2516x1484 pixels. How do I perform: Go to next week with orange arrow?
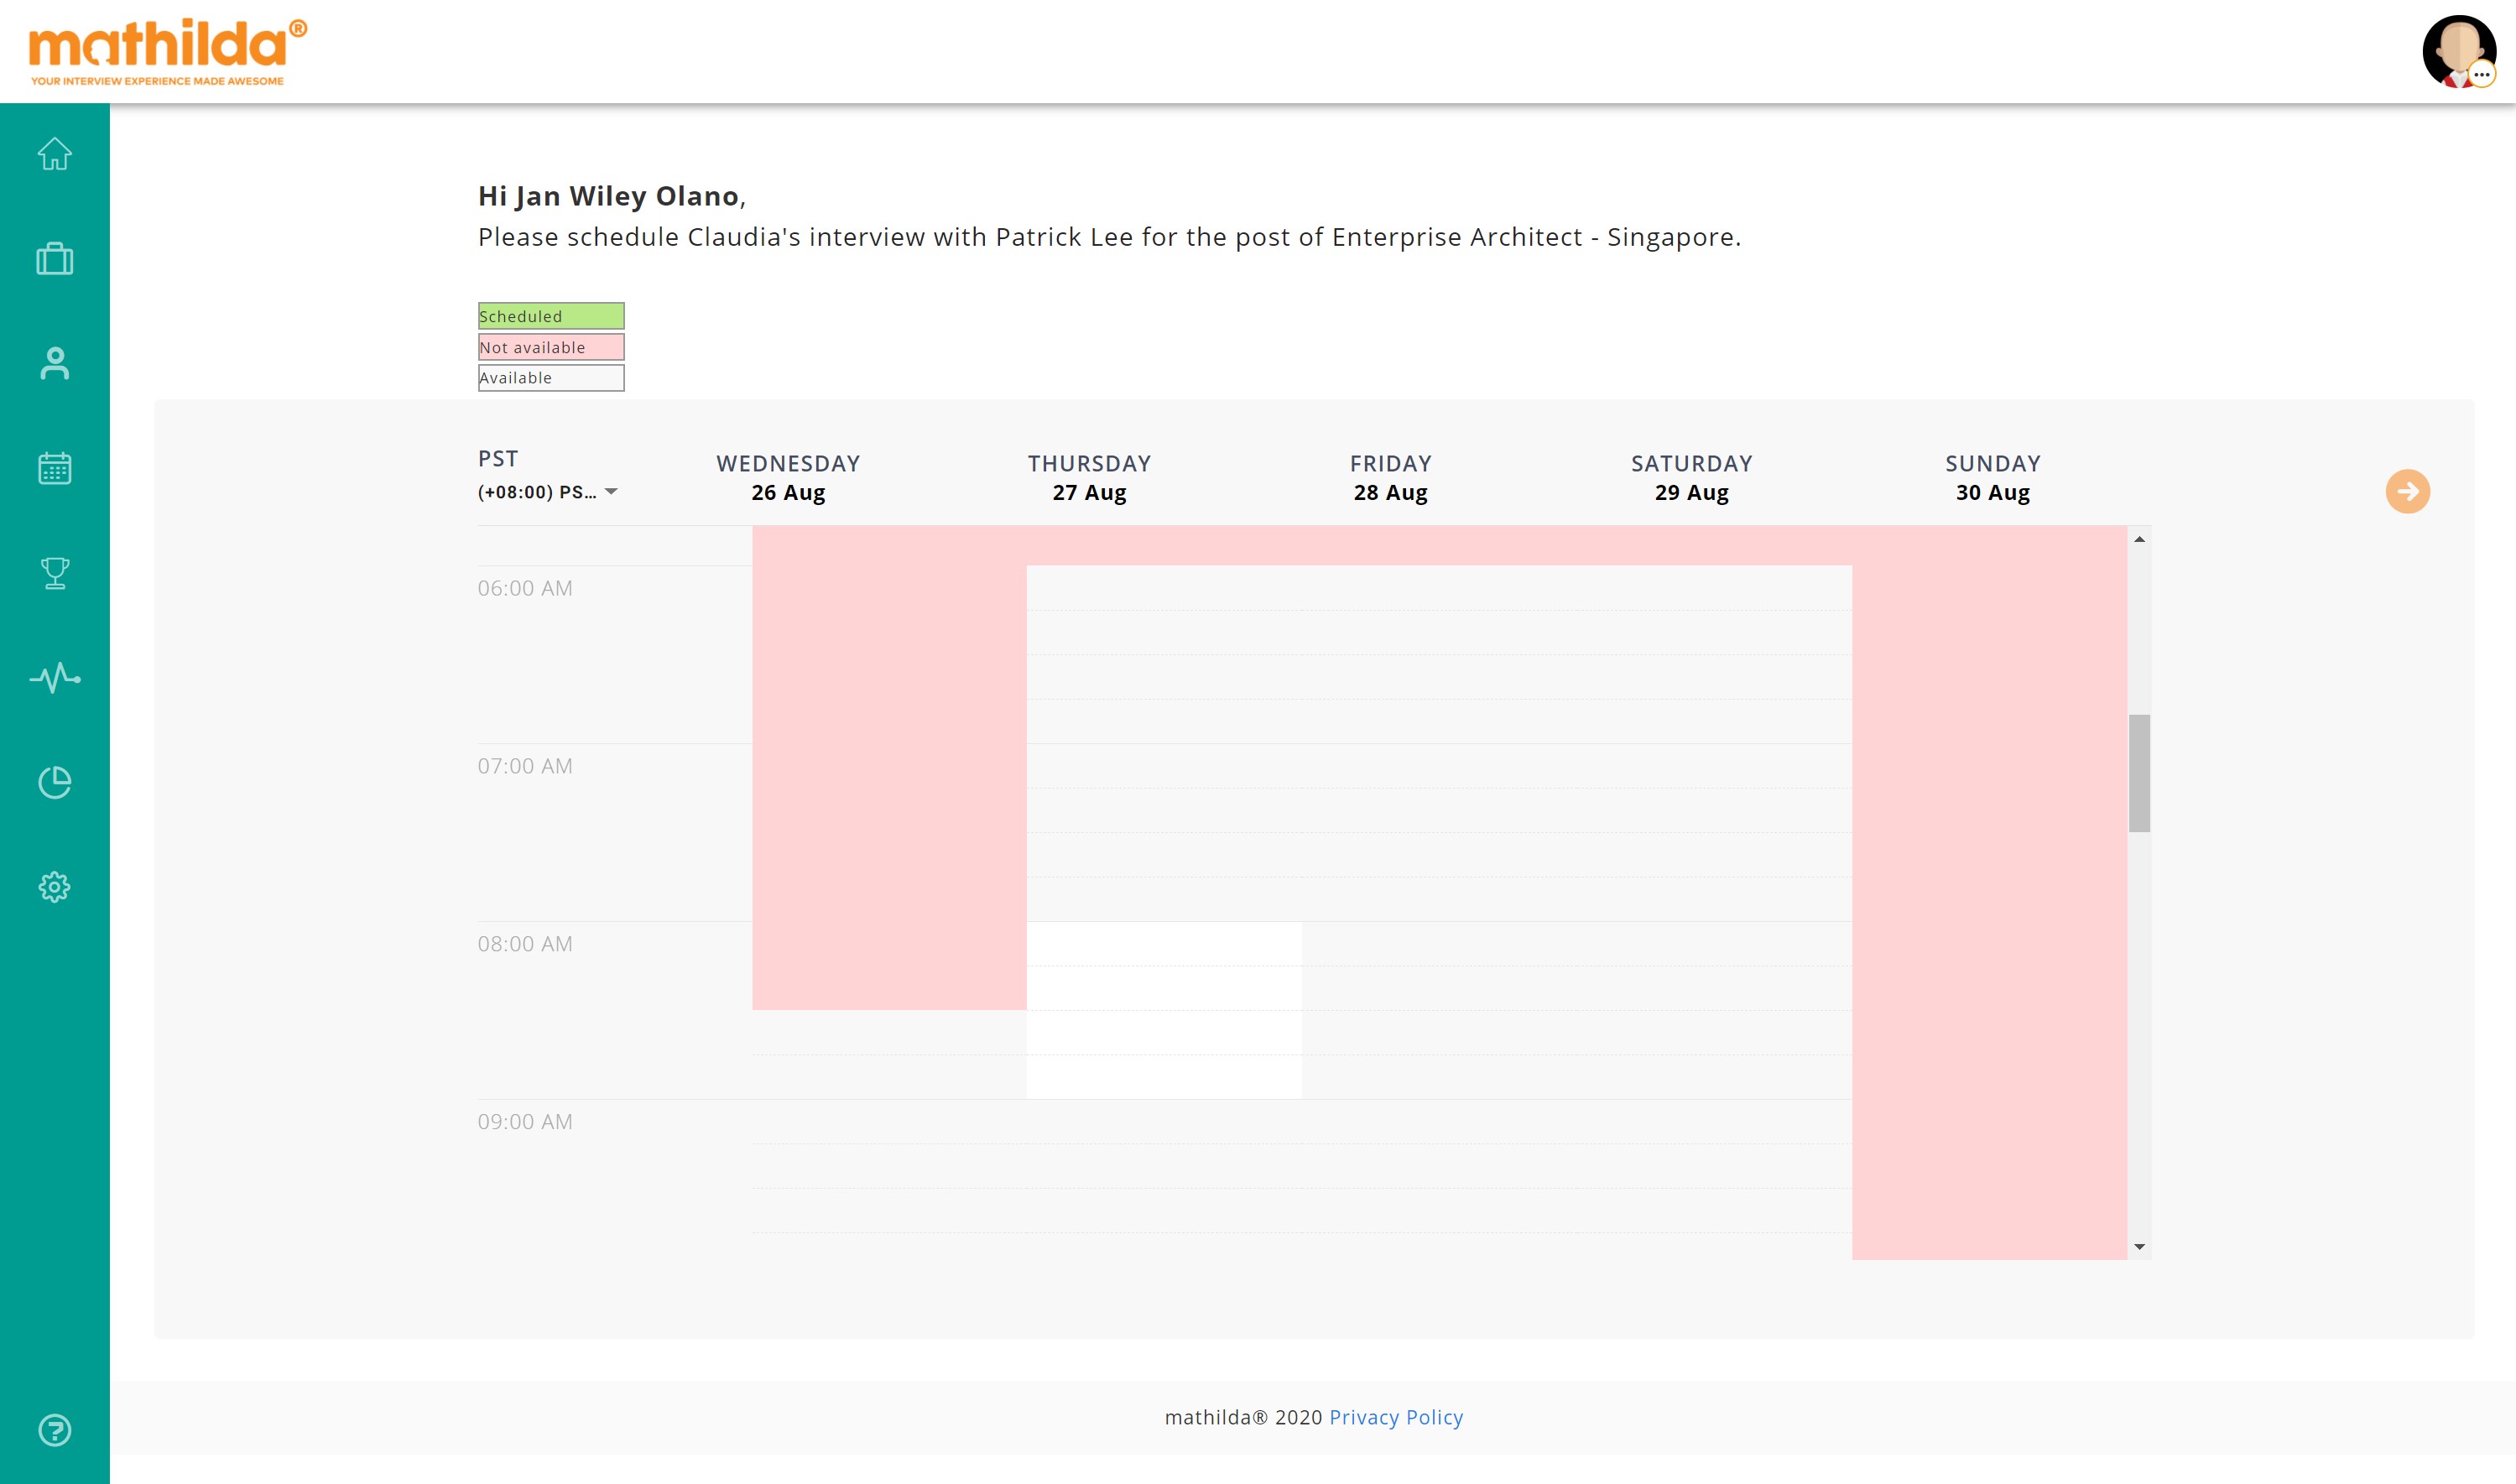(2407, 491)
